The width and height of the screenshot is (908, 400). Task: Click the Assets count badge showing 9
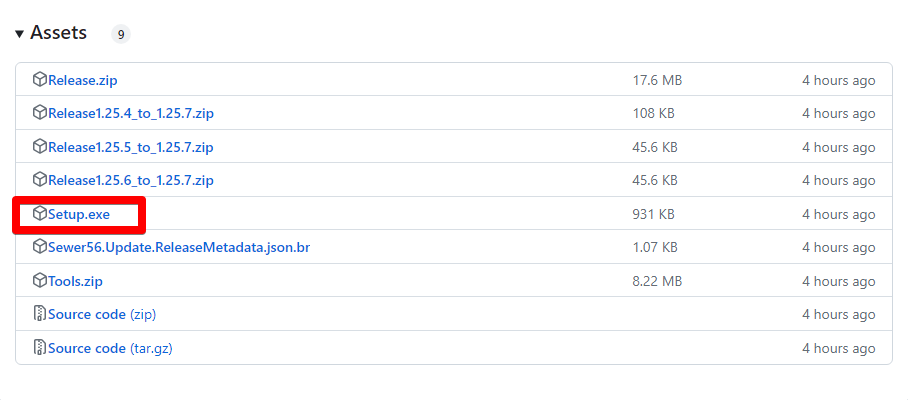[x=120, y=35]
